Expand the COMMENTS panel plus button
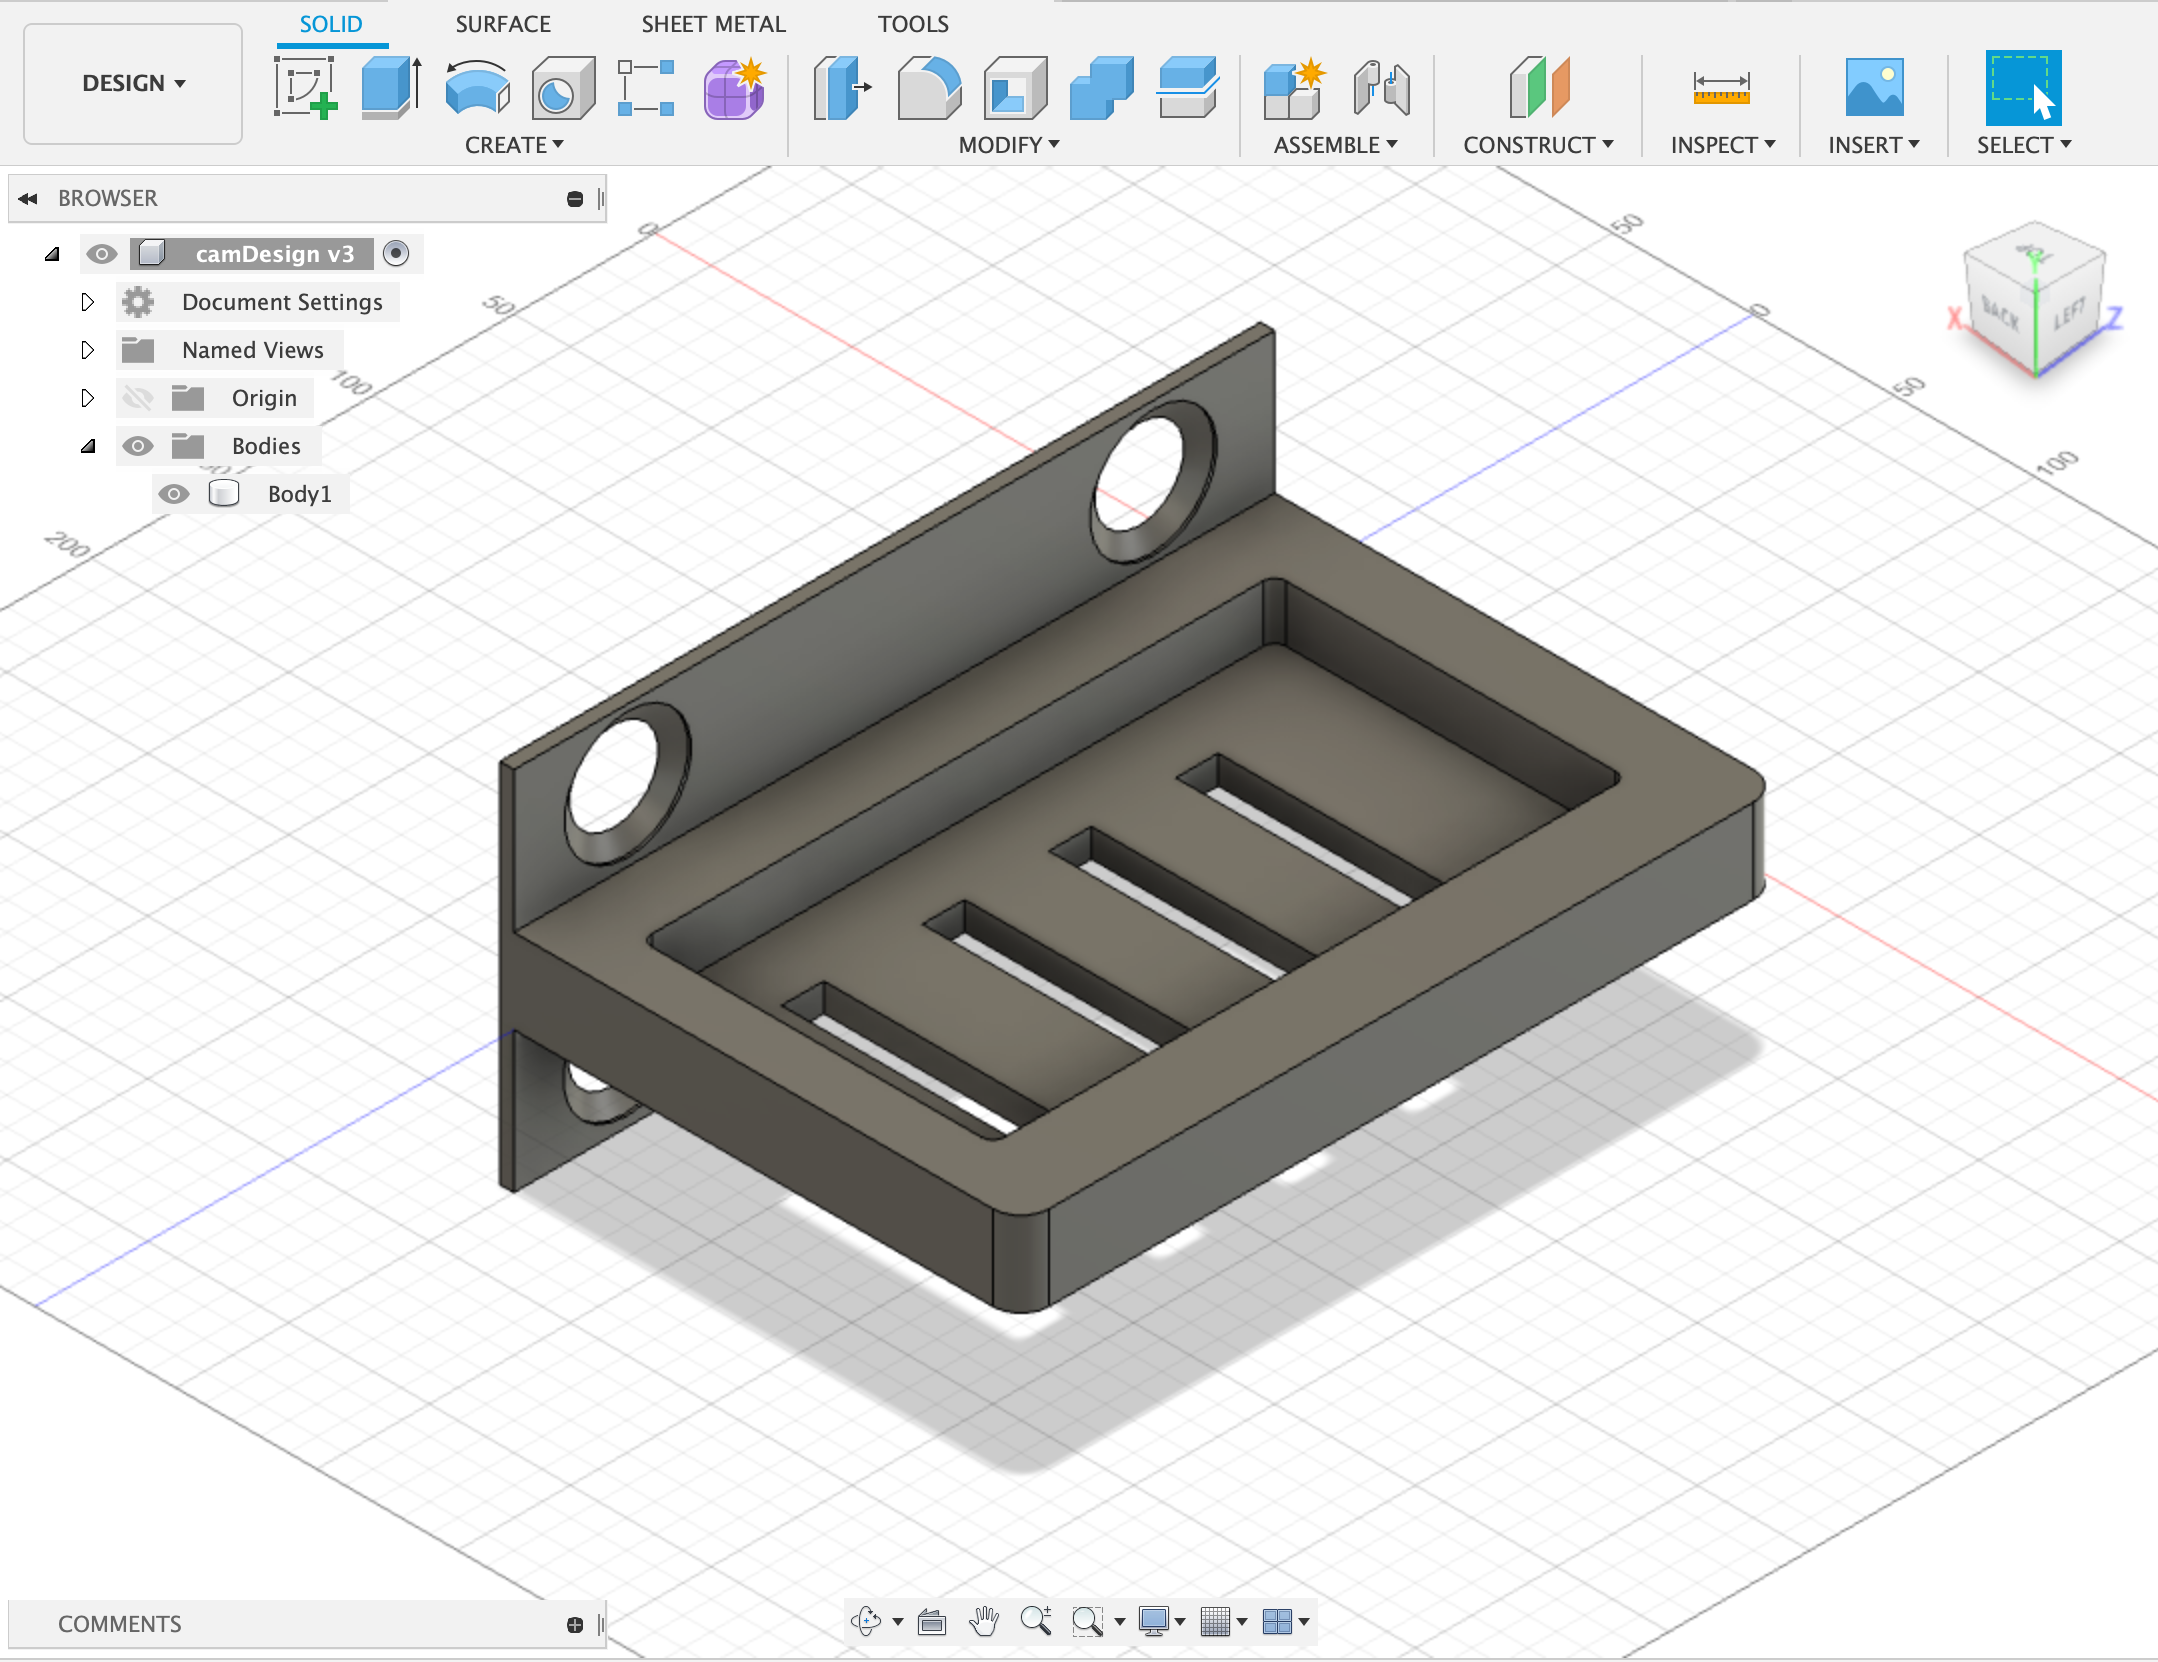 (x=574, y=1624)
